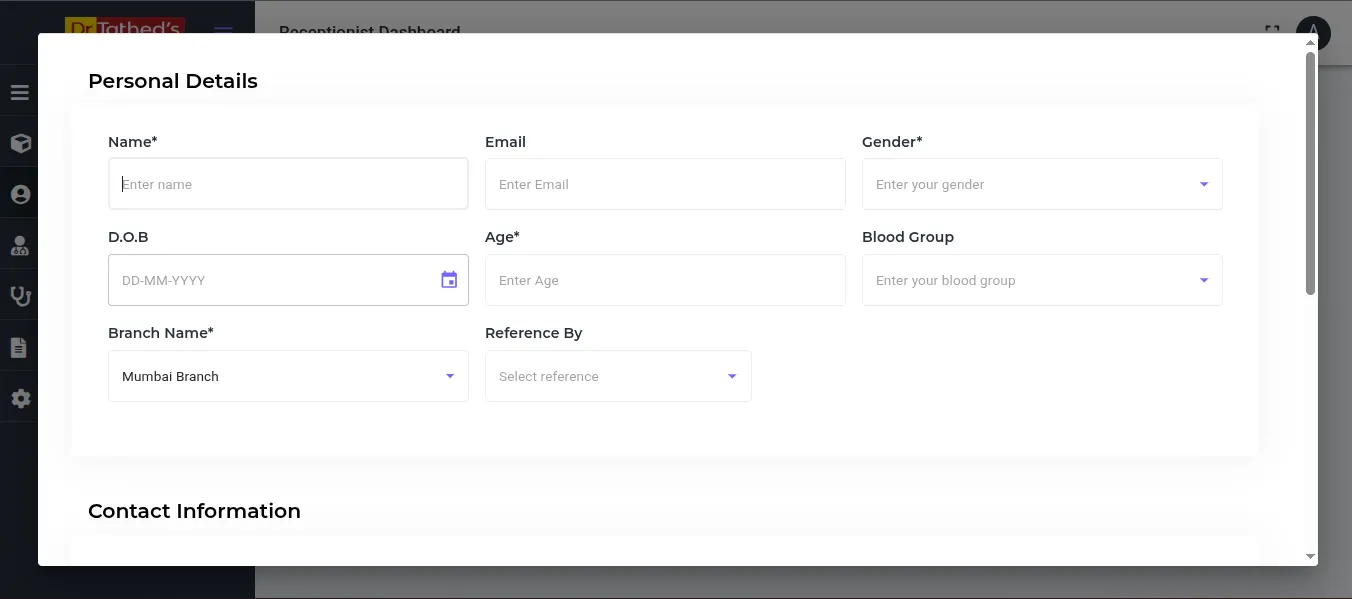The height and width of the screenshot is (599, 1352).
Task: Open the stethoscope treatments icon in sidebar
Action: point(20,296)
